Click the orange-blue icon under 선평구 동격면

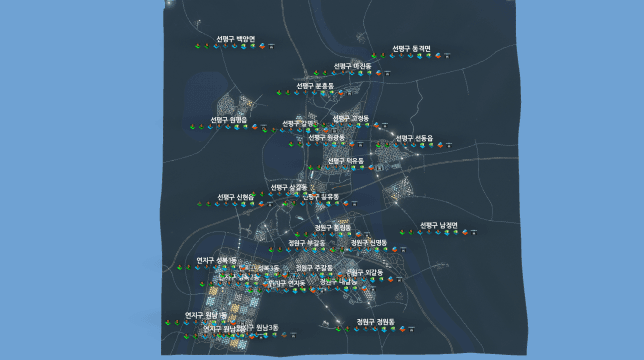coord(438,55)
